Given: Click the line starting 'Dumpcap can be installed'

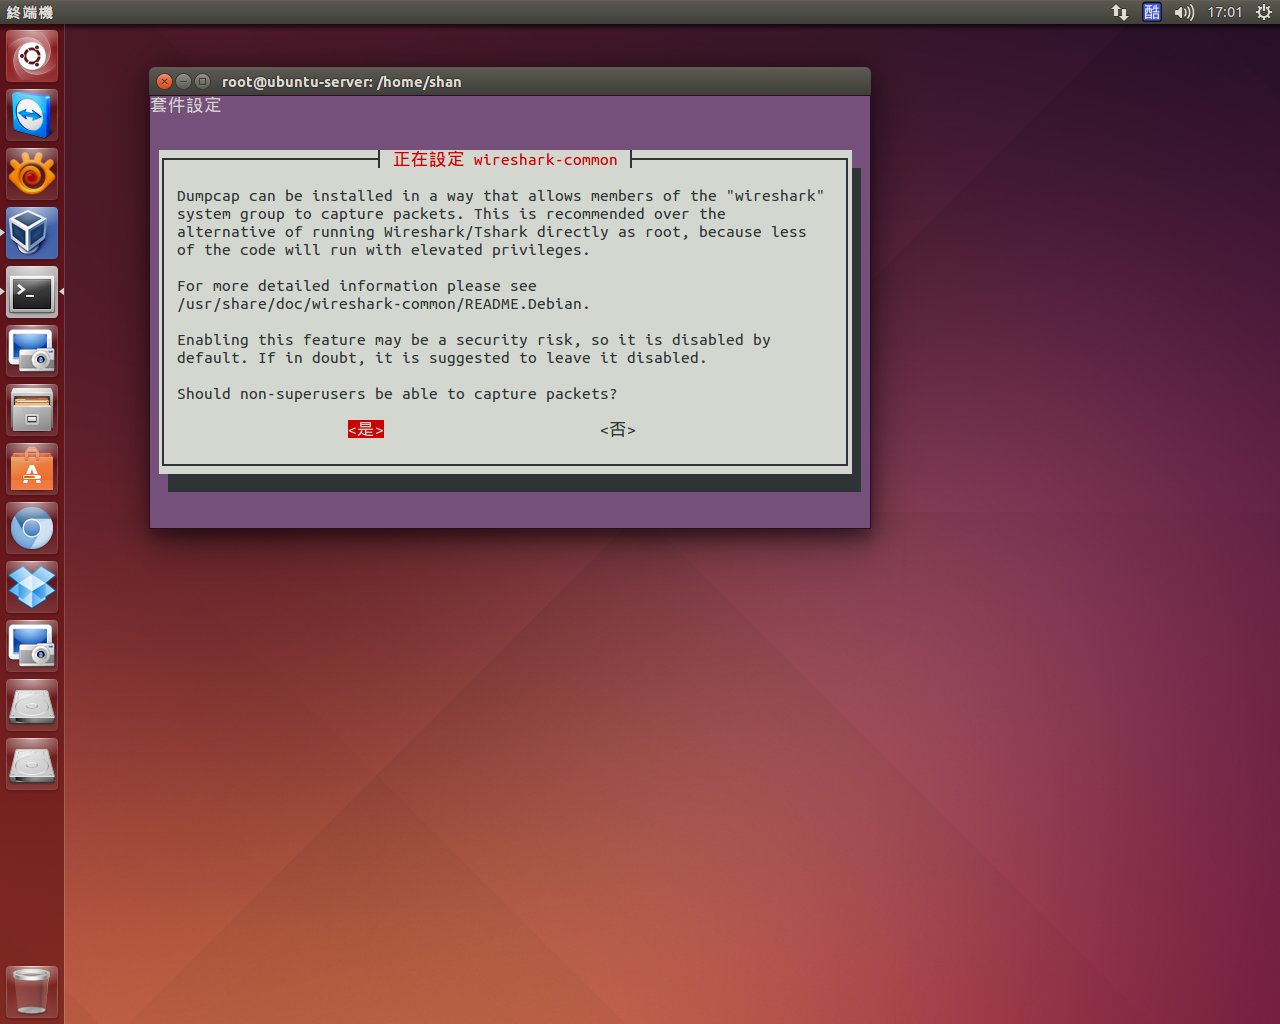Looking at the screenshot, I should (x=501, y=196).
